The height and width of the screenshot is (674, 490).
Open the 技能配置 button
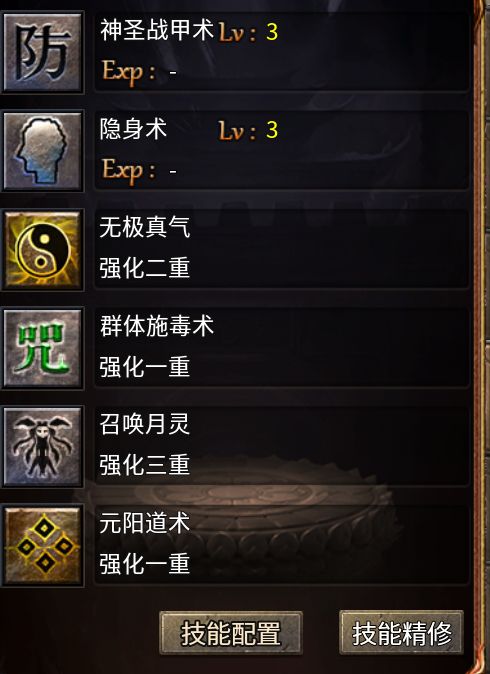click(231, 633)
